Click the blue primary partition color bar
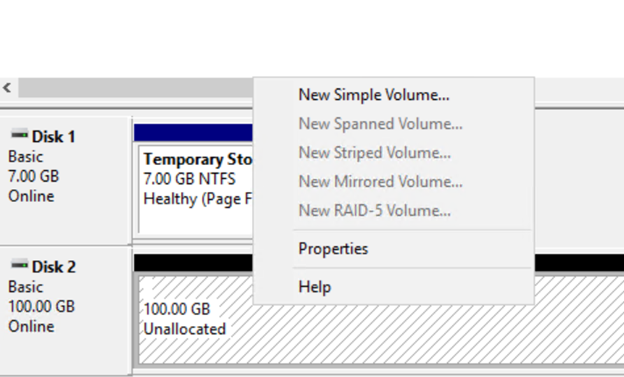Screen dimensions: 624x377 coord(193,133)
